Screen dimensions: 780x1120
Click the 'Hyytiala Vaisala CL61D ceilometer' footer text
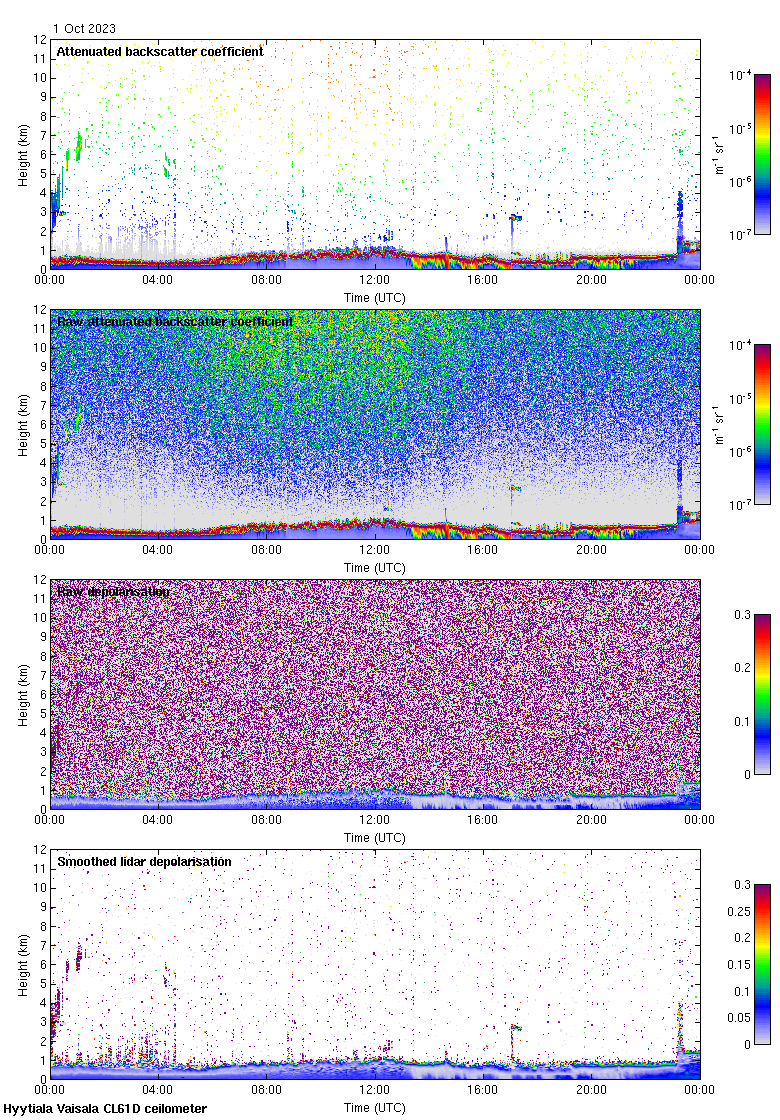pos(105,1109)
